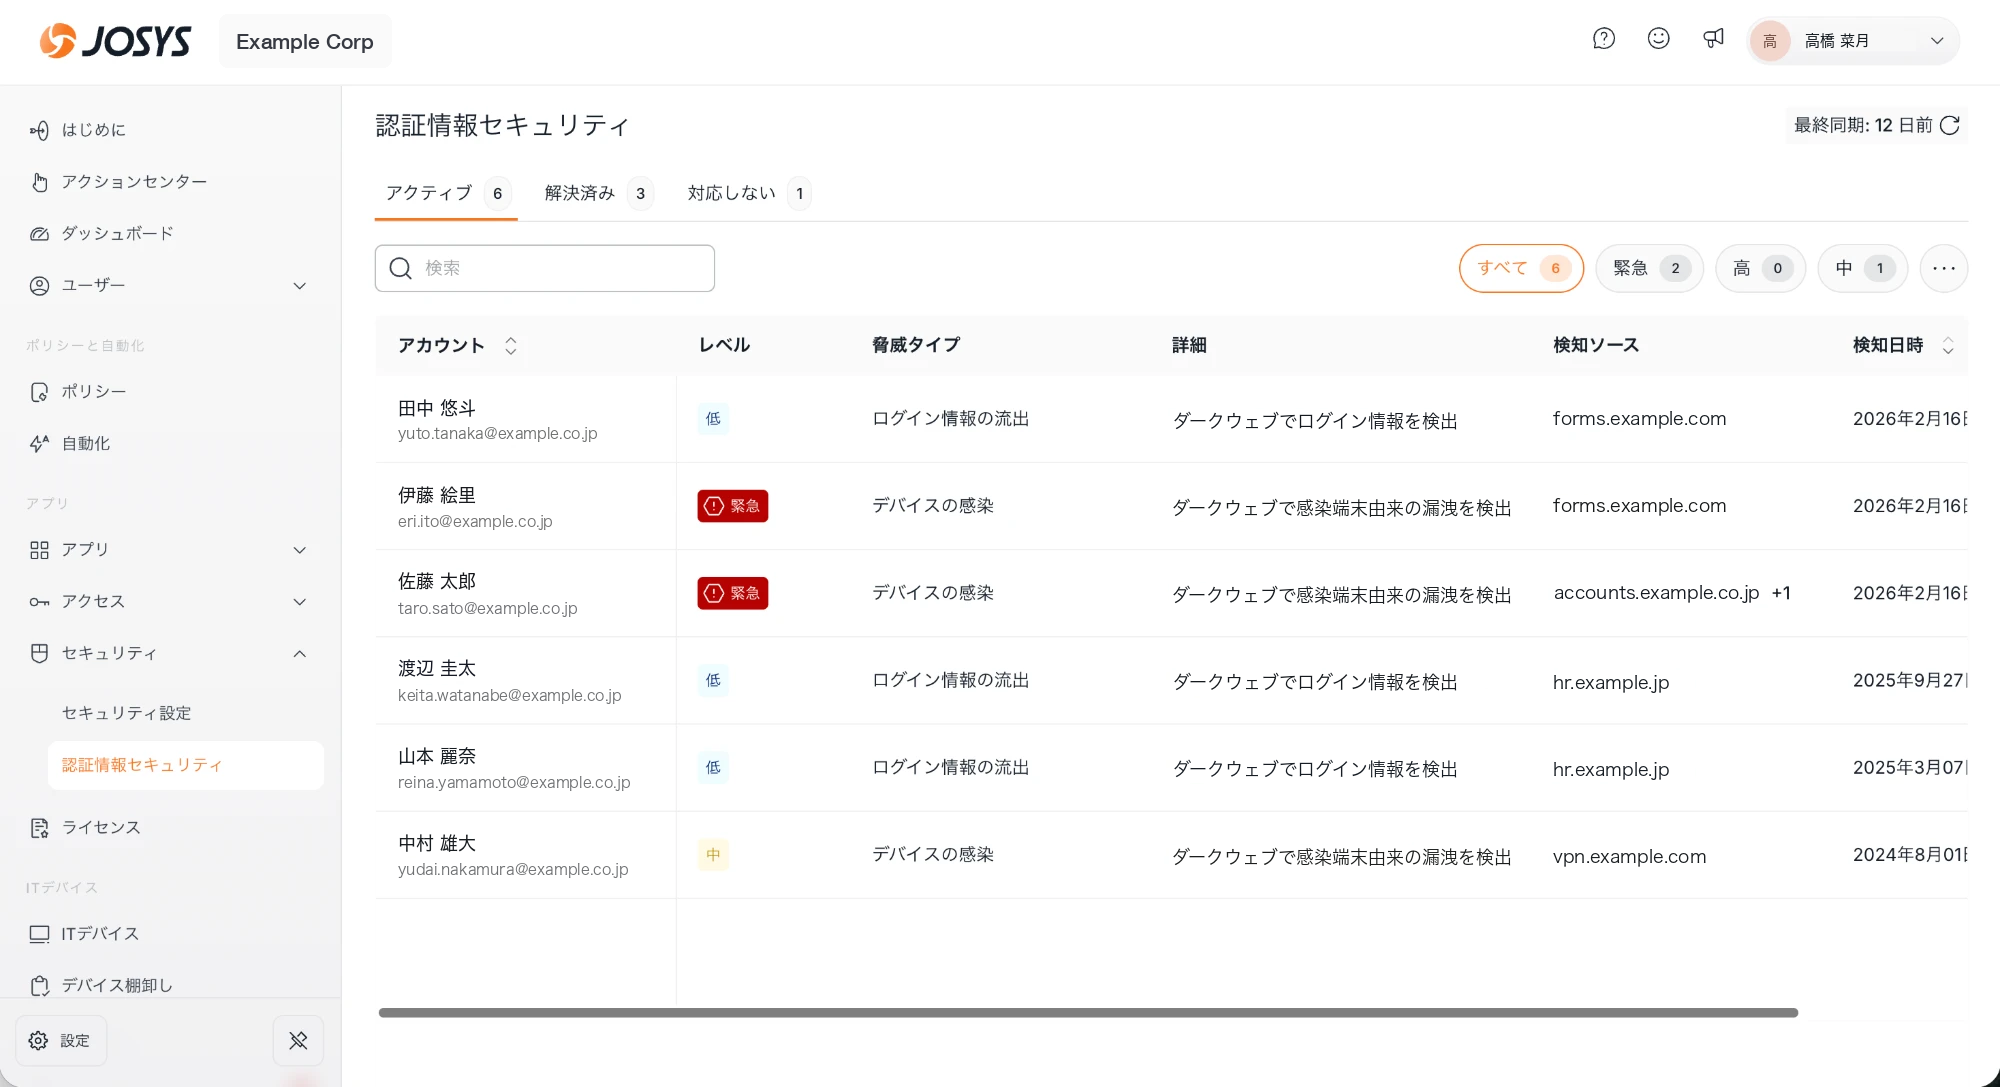Click keita.watanabe@example.co.jp email
This screenshot has width=2000, height=1087.
(510, 696)
